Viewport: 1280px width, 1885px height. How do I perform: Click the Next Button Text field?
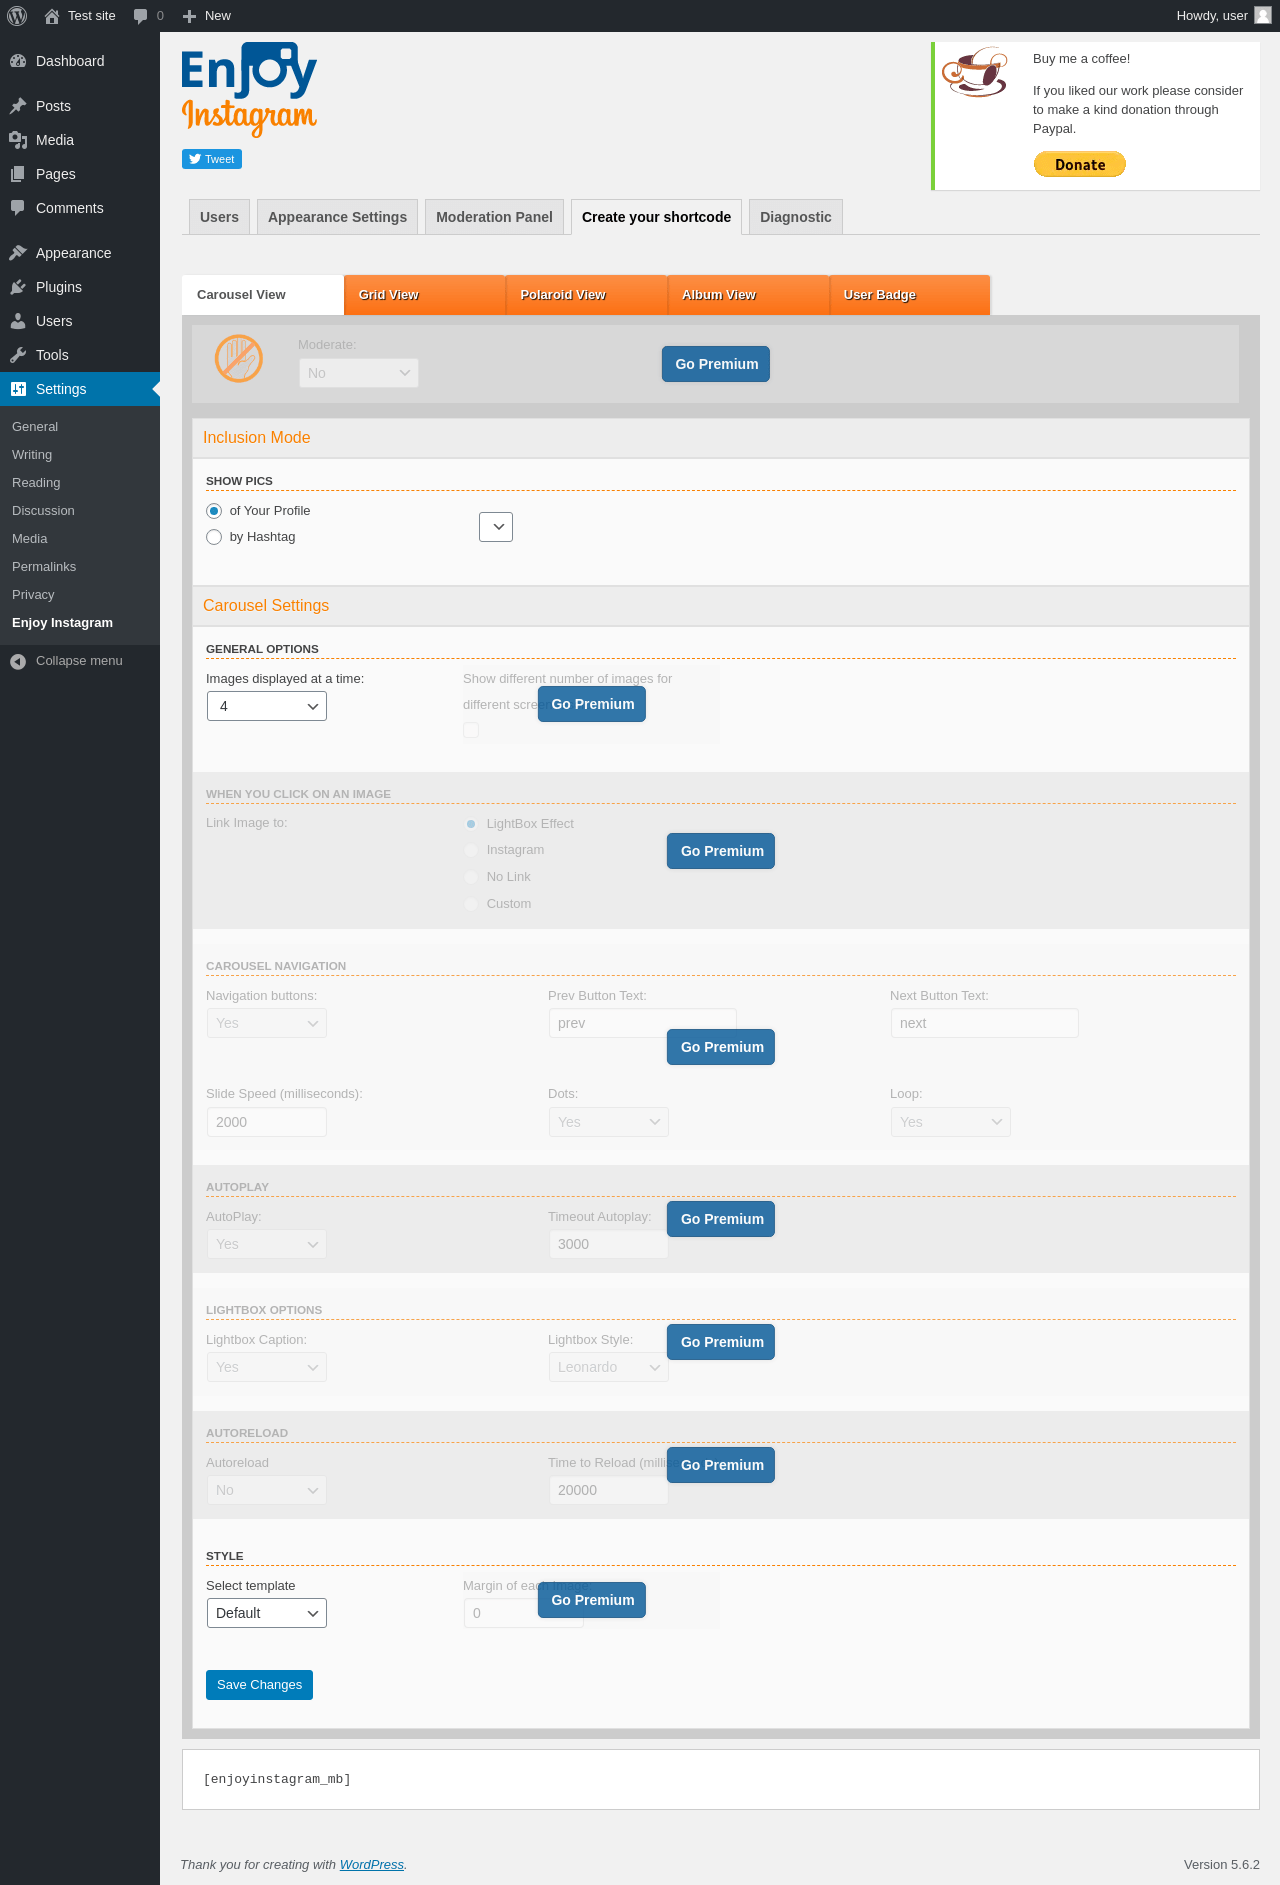[985, 1023]
